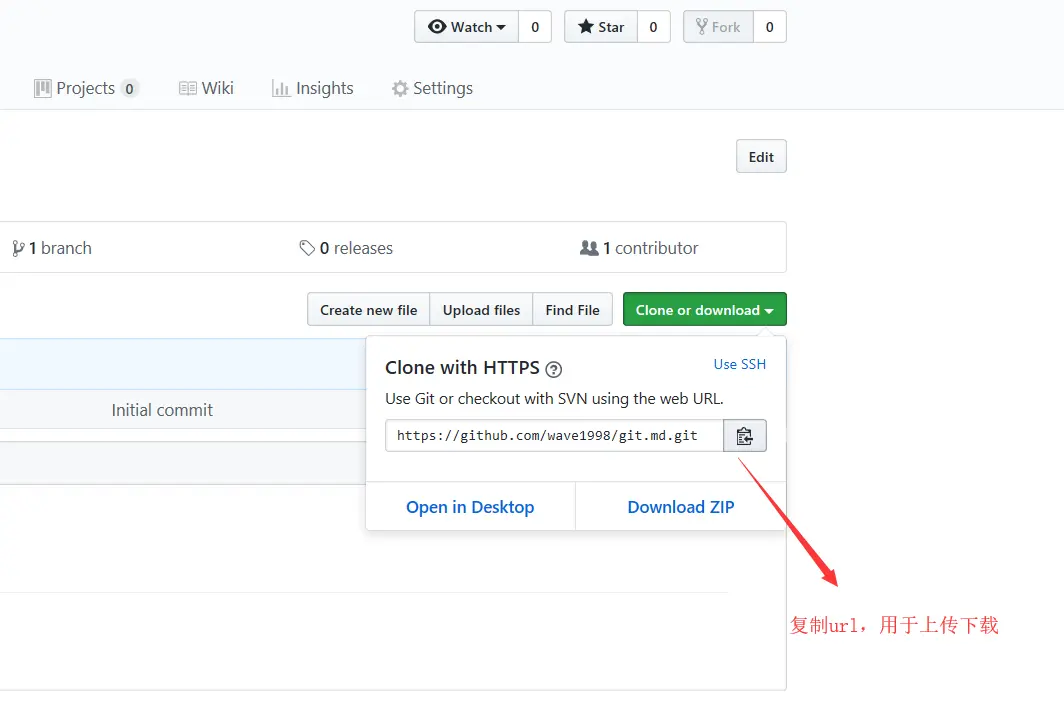Open in Desktop link
The image size is (1064, 719).
(x=470, y=507)
